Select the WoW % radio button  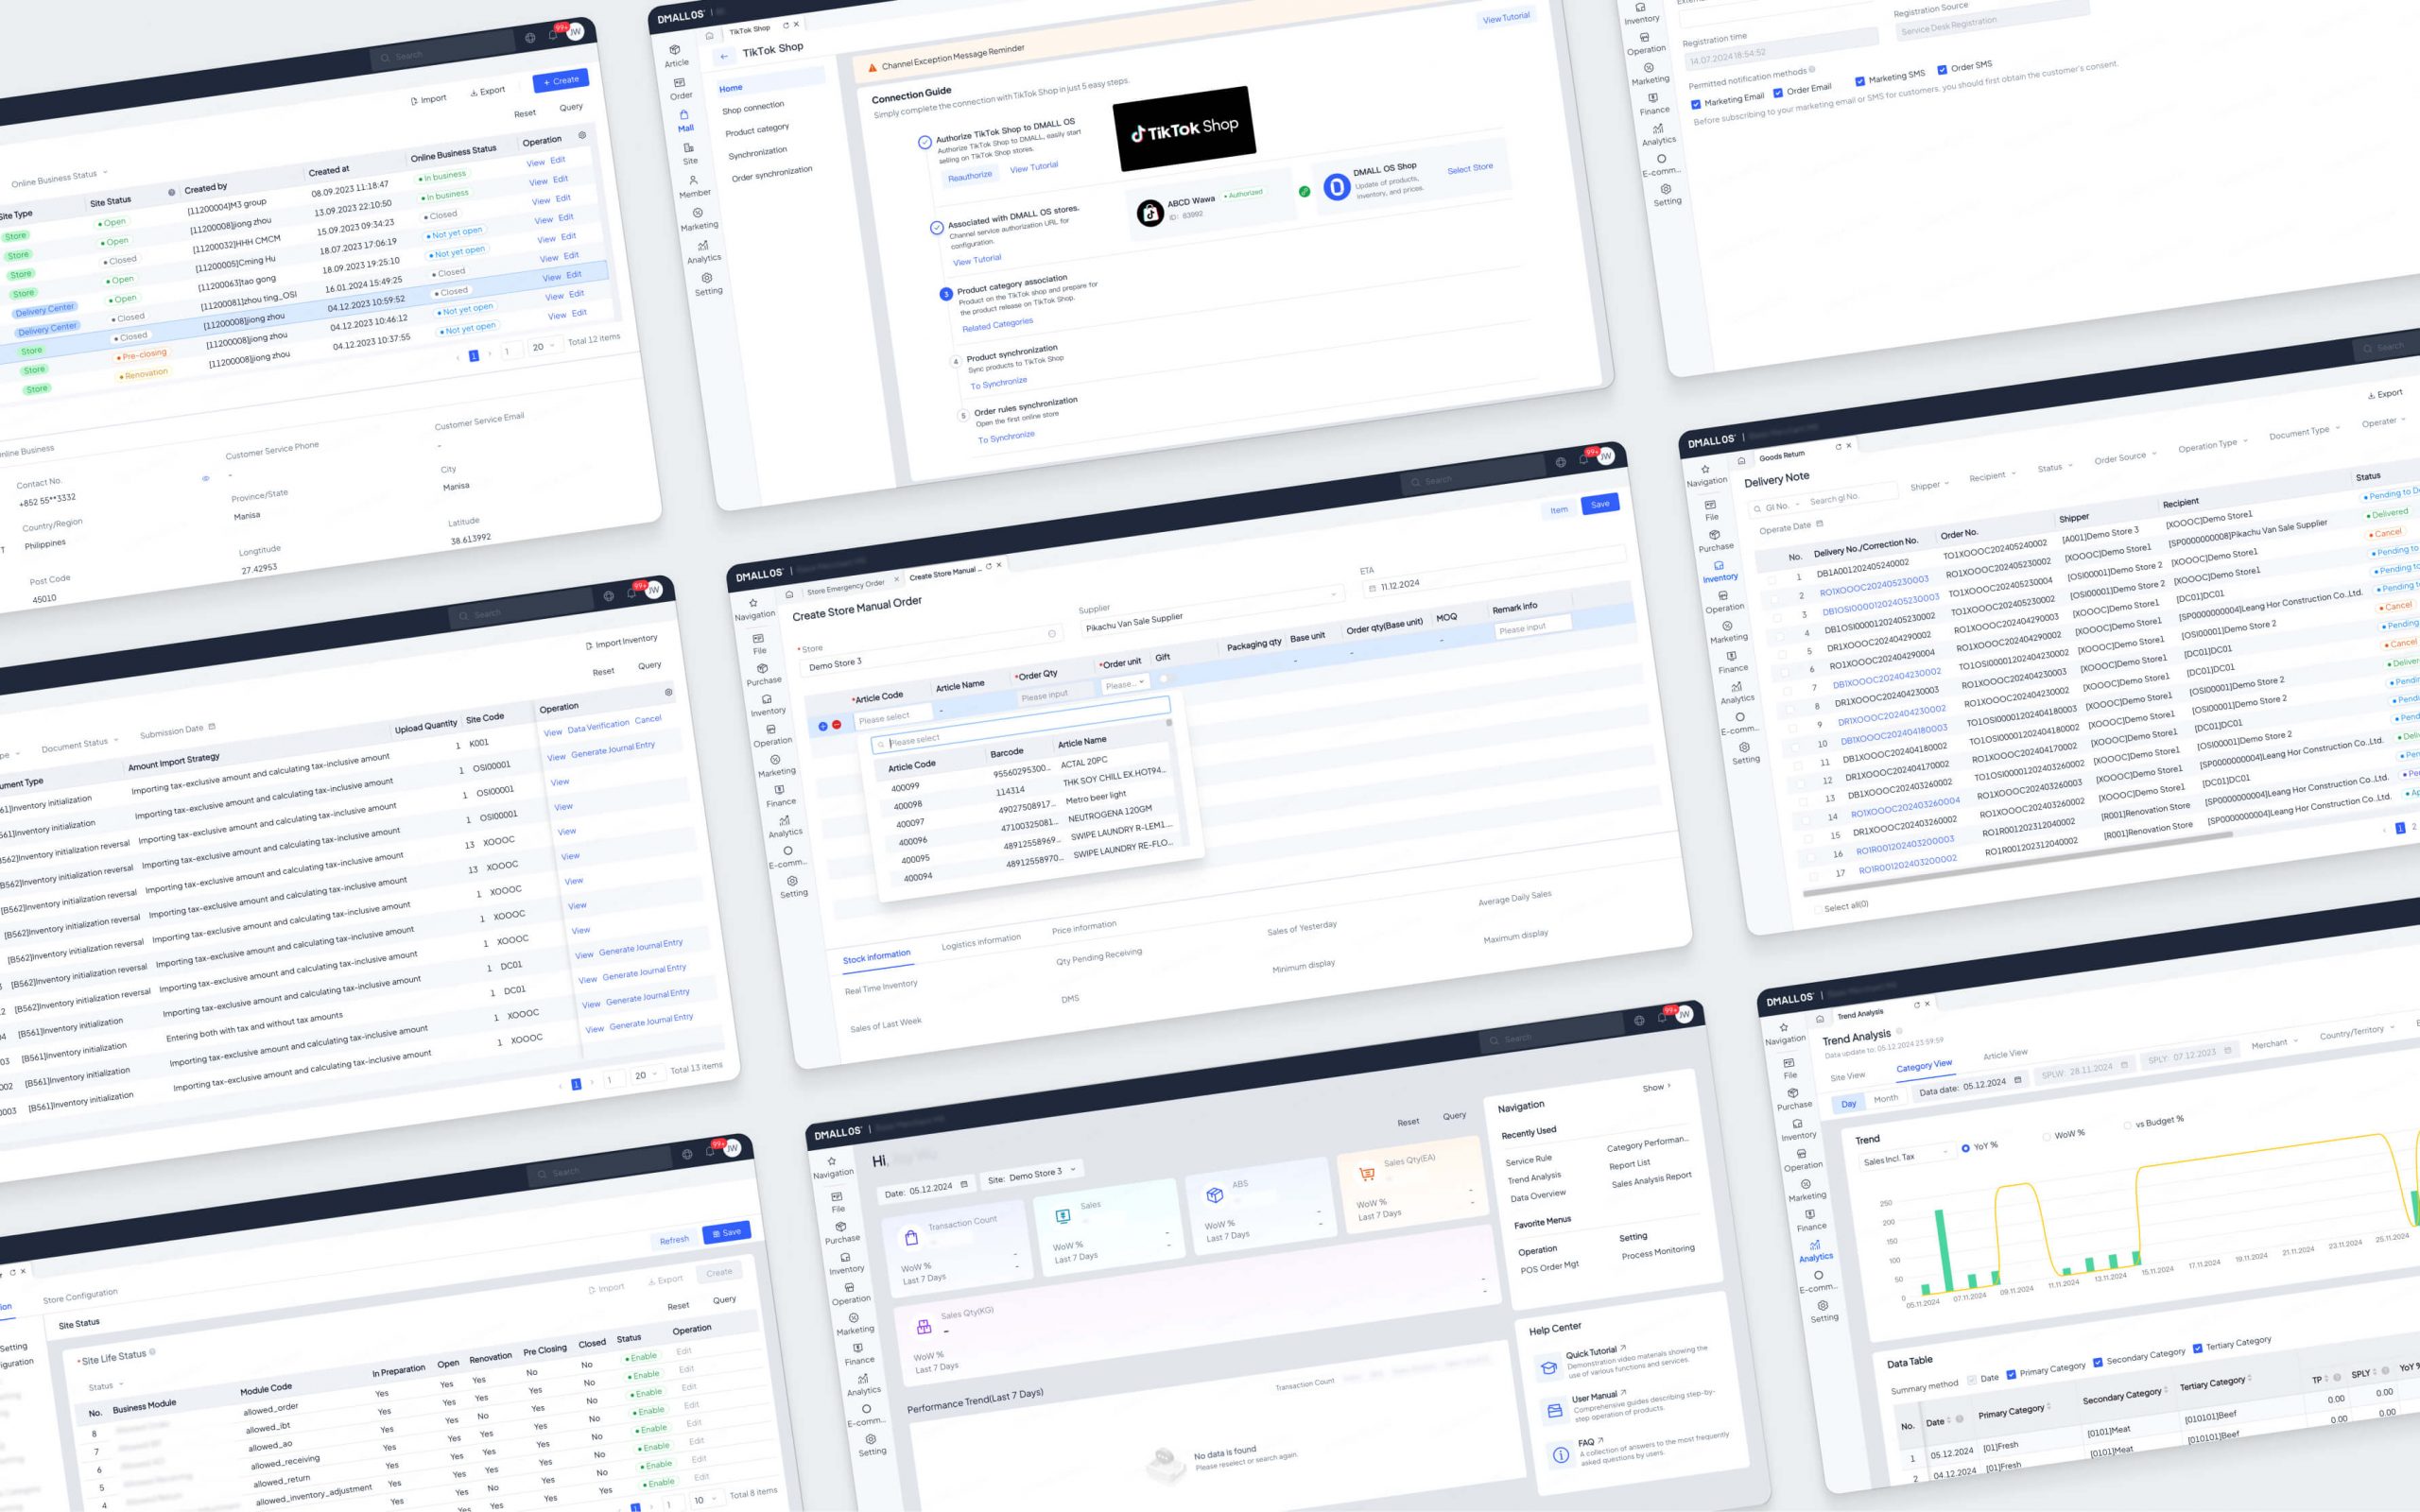click(x=2047, y=1136)
